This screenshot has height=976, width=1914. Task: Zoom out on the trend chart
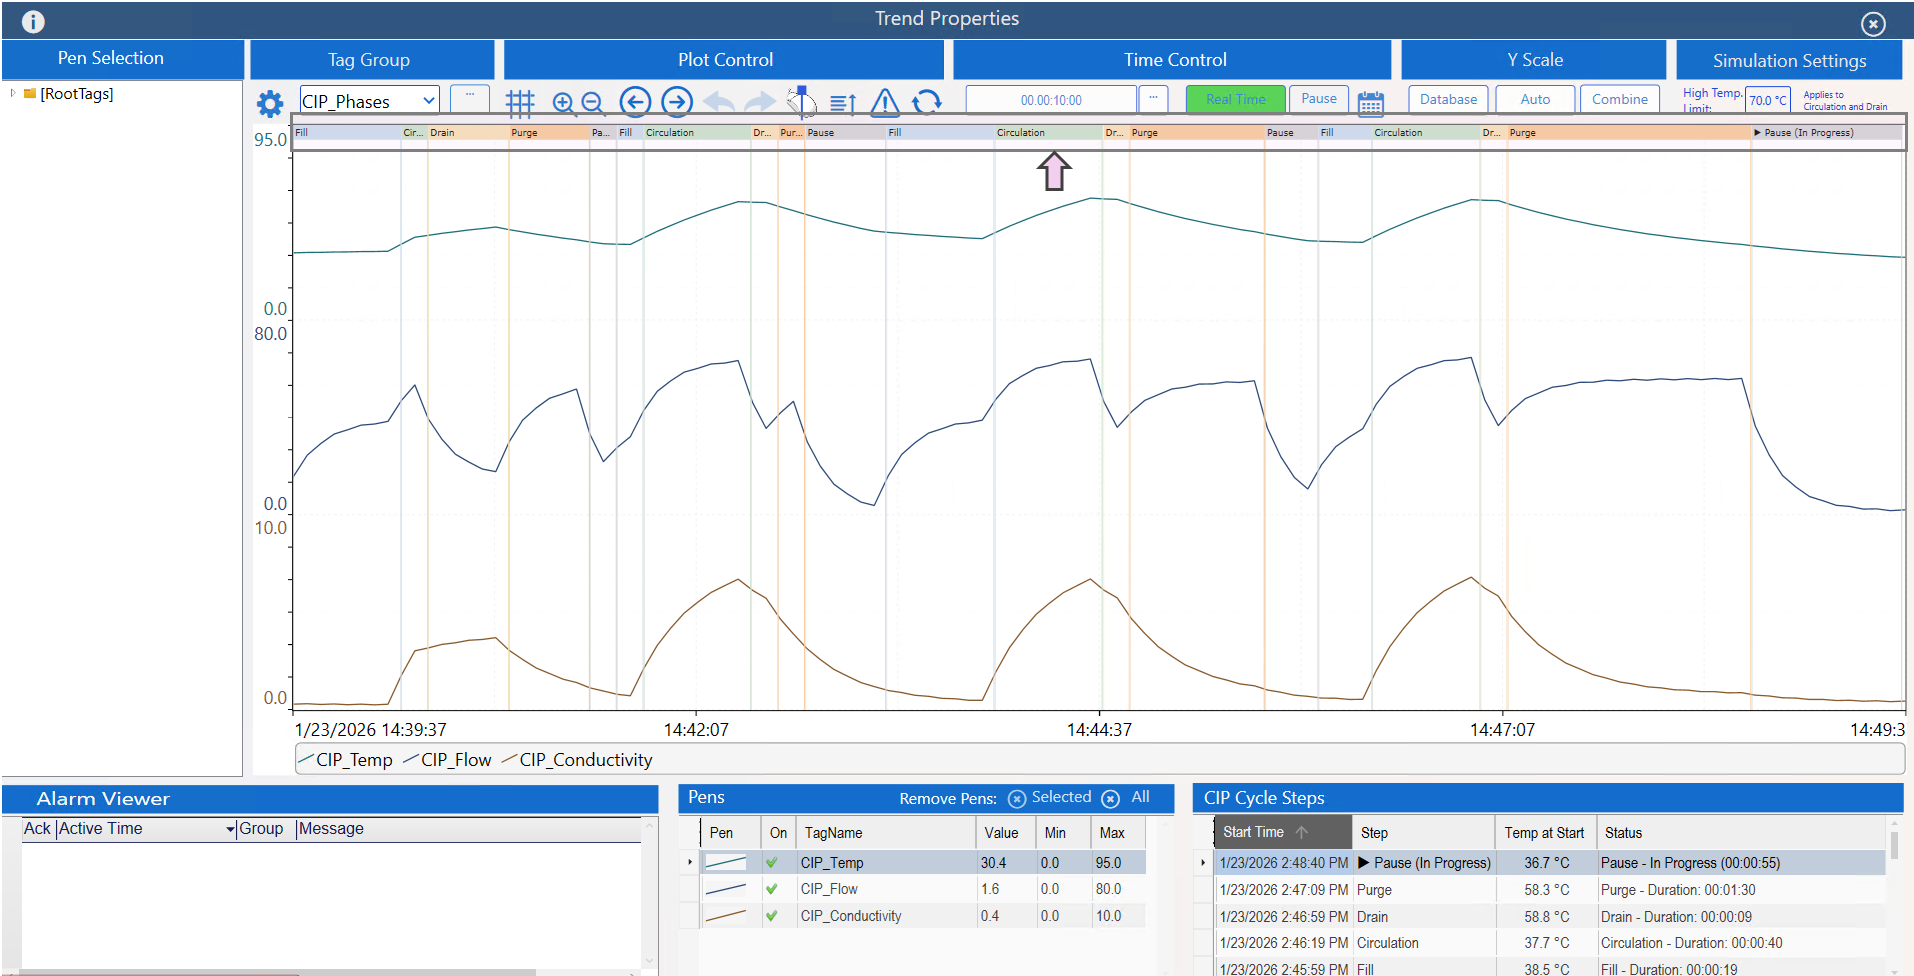pyautogui.click(x=591, y=102)
